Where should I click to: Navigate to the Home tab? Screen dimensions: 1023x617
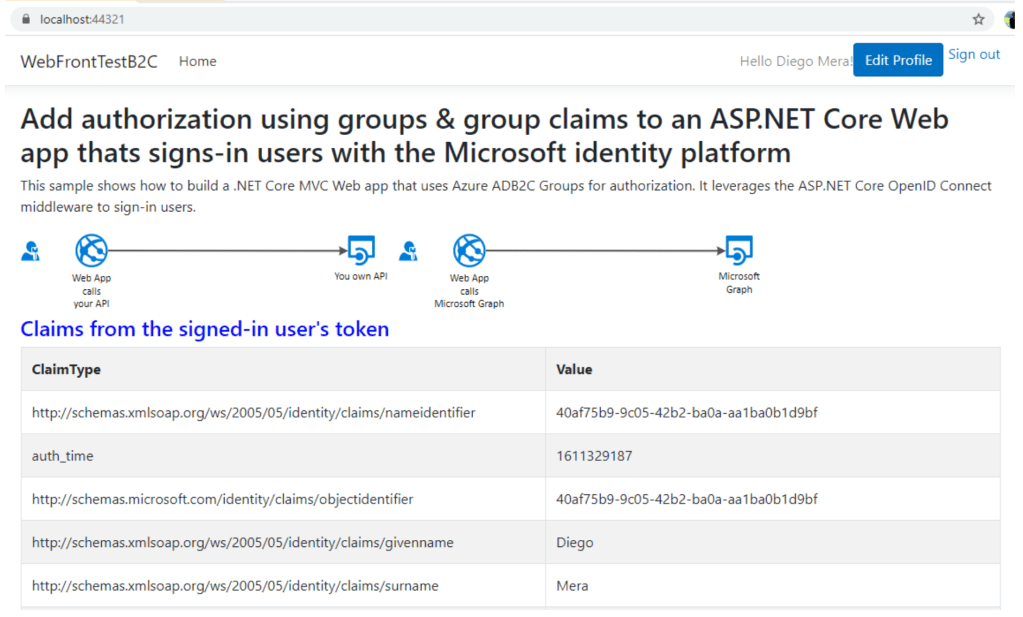coord(197,61)
